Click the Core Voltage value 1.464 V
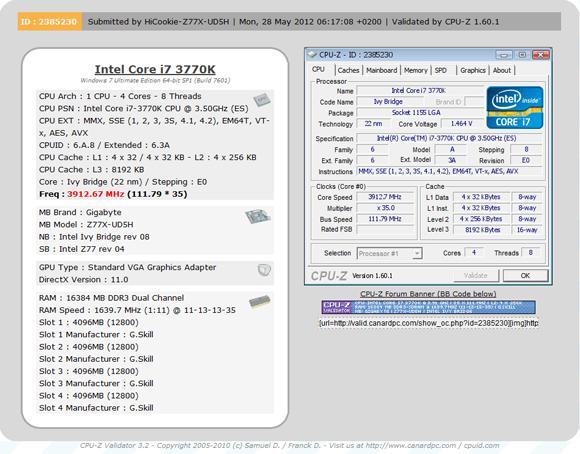The height and width of the screenshot is (454, 580). pyautogui.click(x=461, y=124)
